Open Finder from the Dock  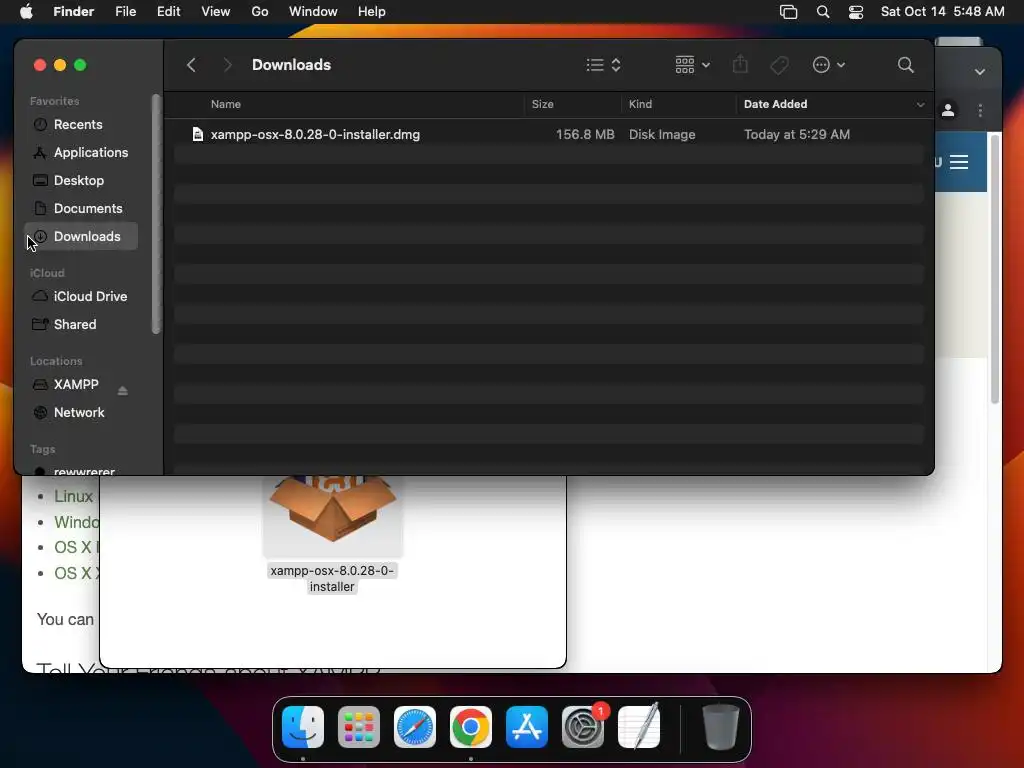pos(303,727)
